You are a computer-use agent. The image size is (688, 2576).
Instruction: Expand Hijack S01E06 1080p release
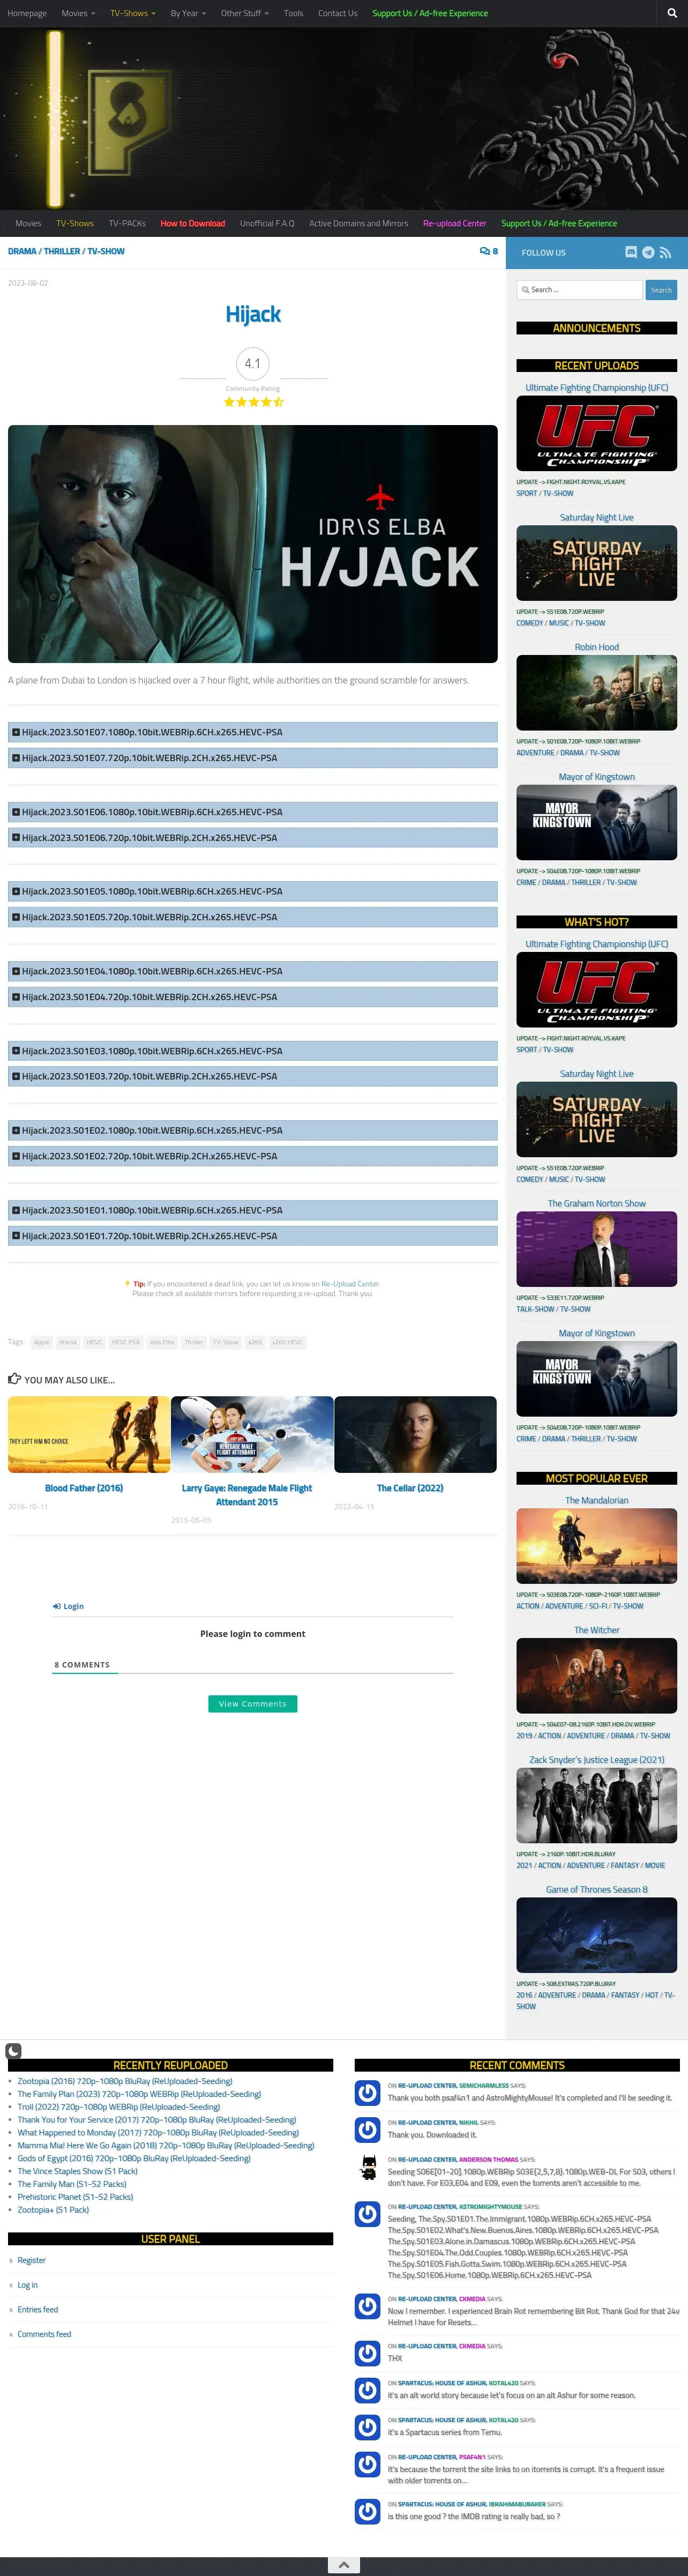(253, 812)
